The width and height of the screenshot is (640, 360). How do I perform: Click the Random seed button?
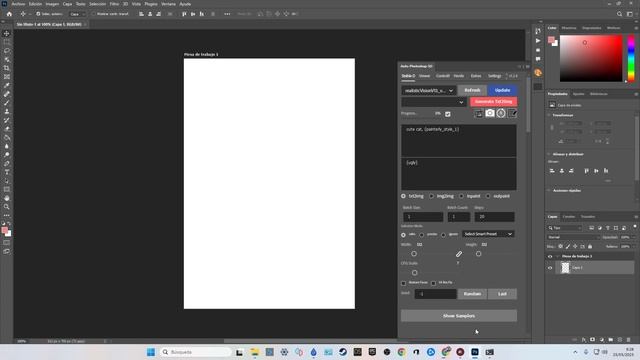(472, 294)
